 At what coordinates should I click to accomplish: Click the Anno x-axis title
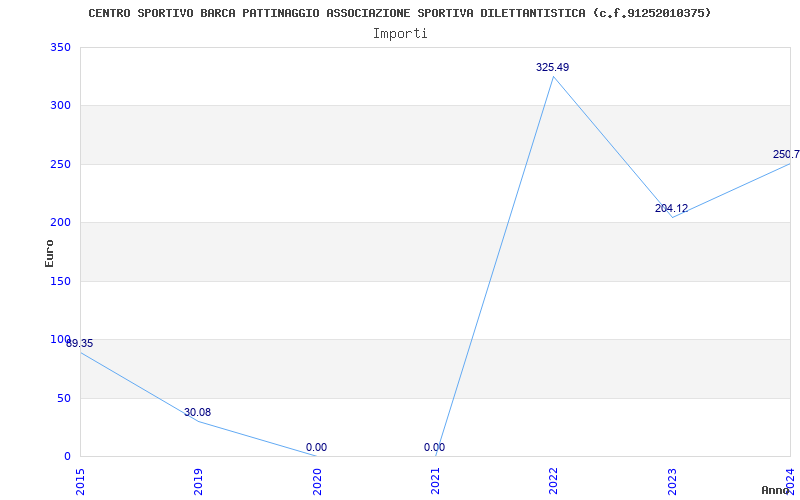pos(776,490)
